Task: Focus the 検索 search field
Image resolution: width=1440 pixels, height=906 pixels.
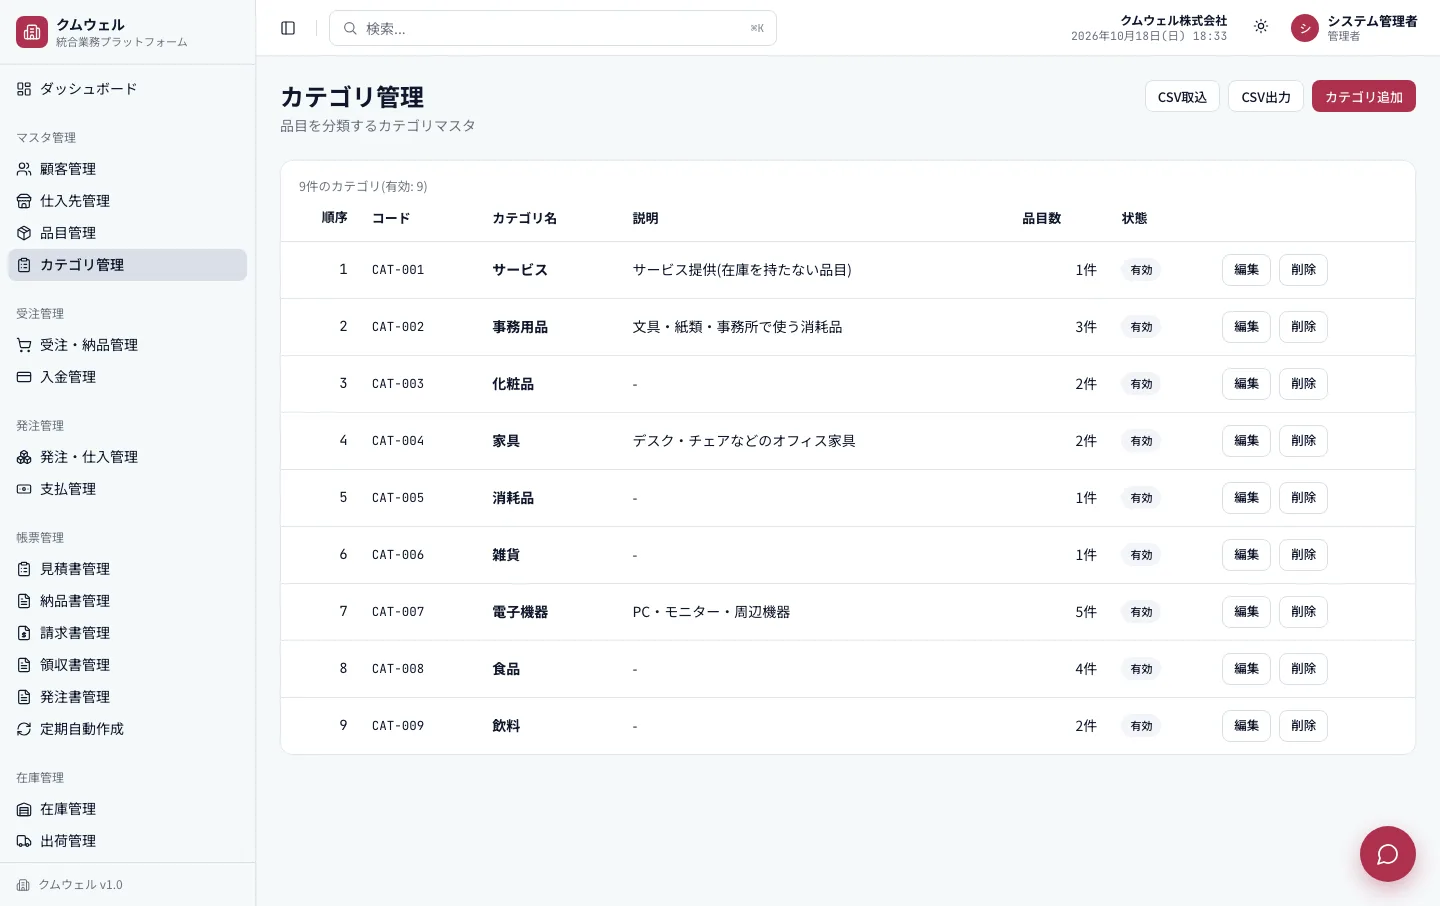Action: 553,28
